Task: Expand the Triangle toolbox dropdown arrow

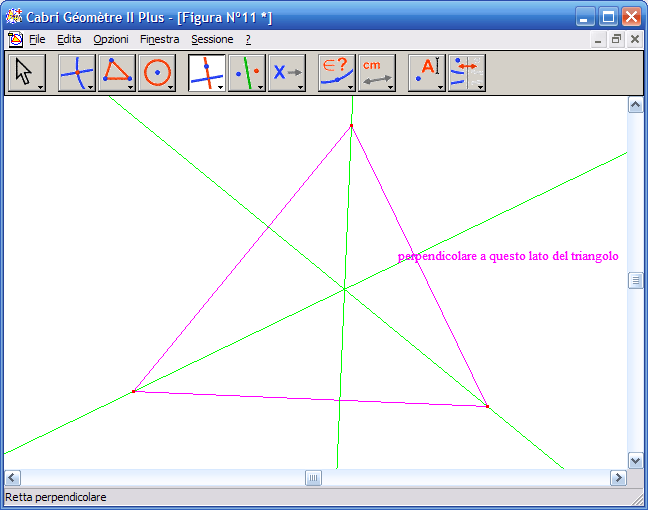Action: (x=131, y=87)
